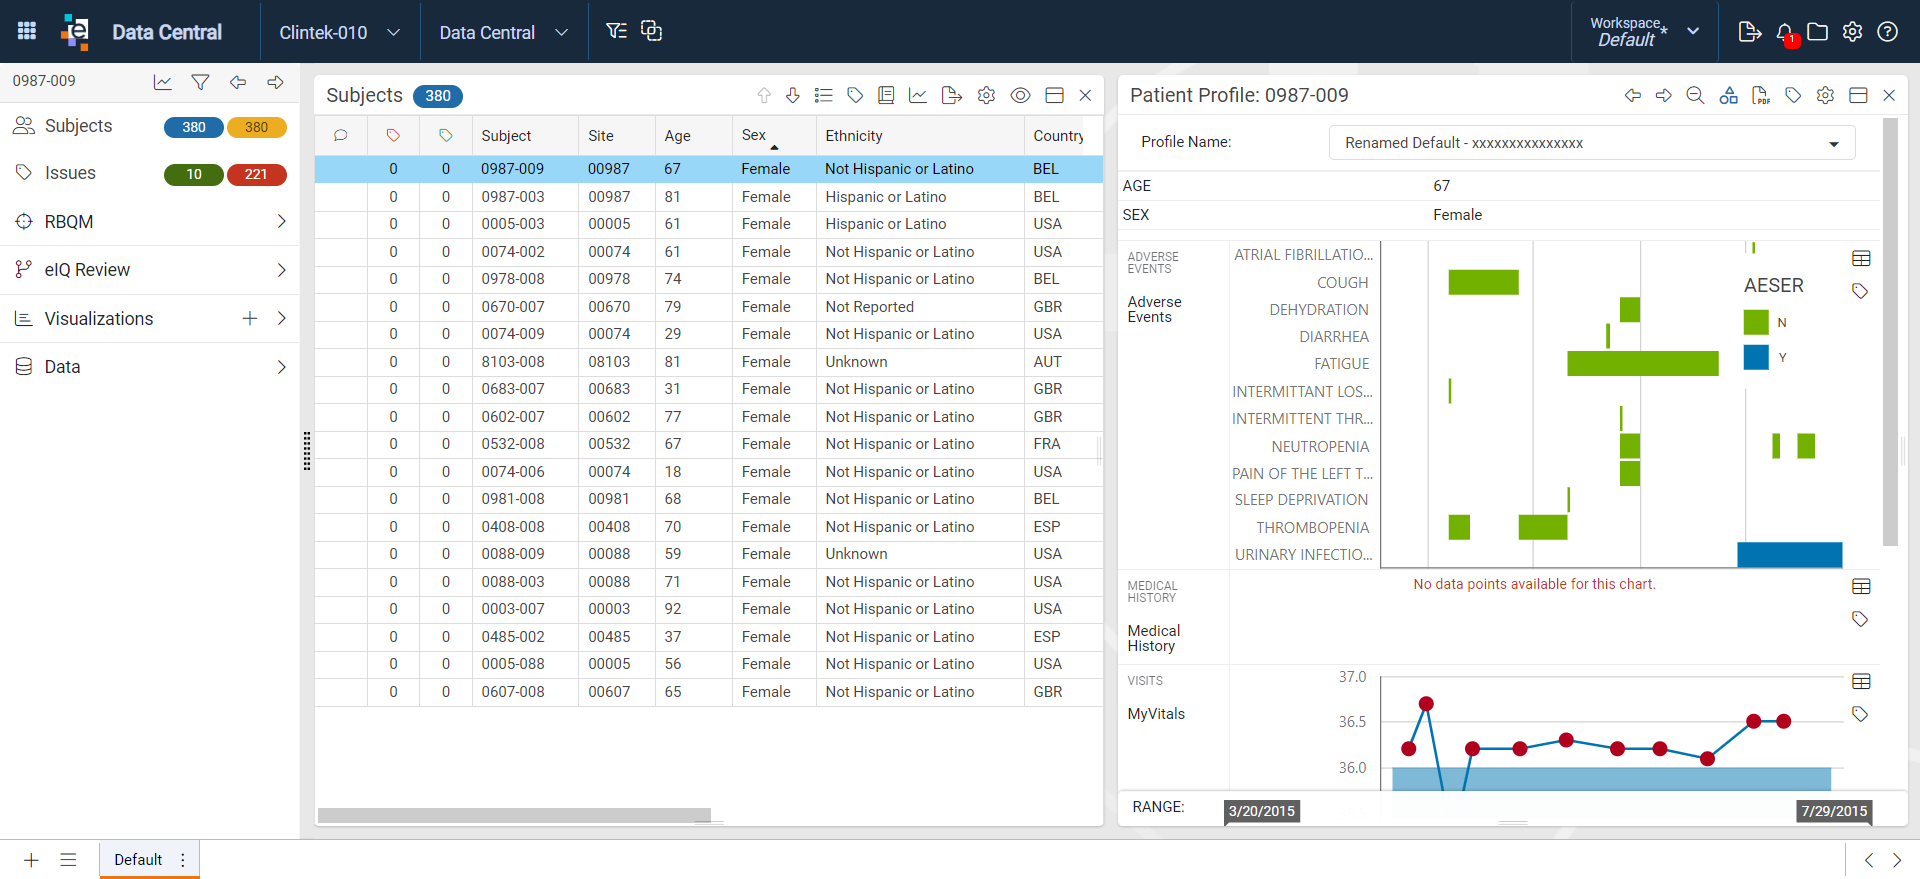Open the line chart icon in Subjects toolbar

(x=917, y=95)
